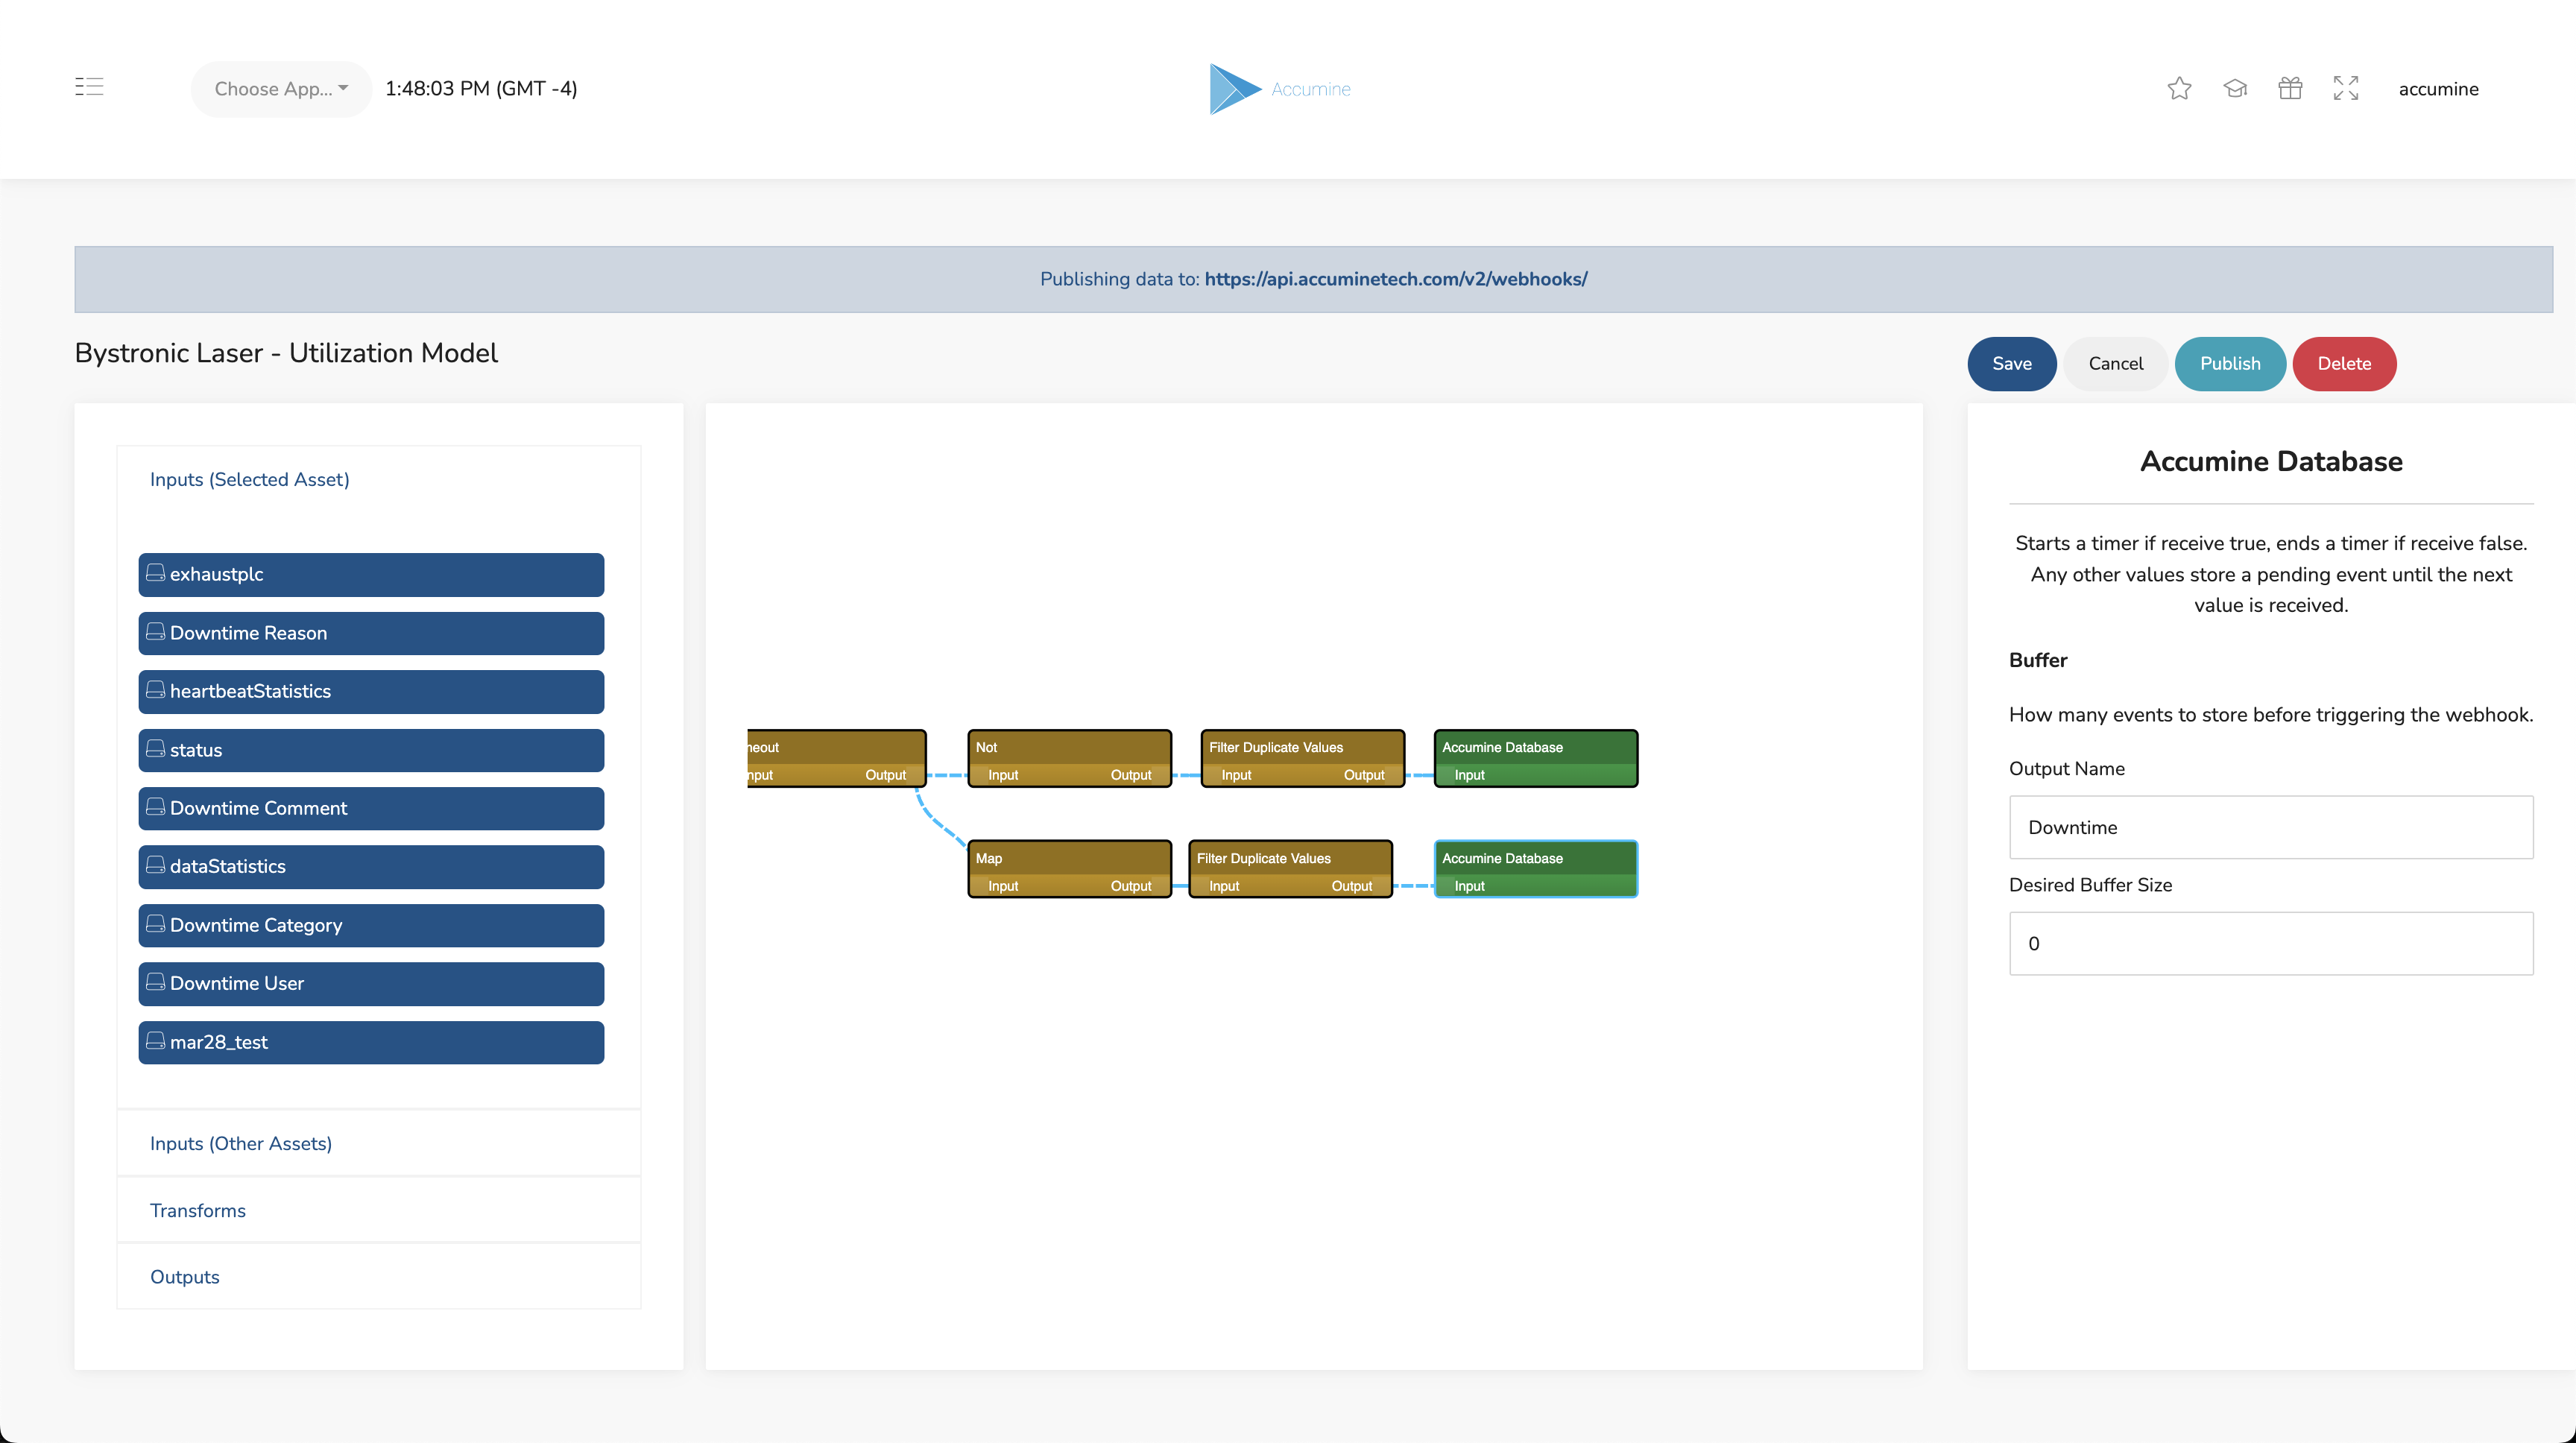Screen dimensions: 2576x1443
Task: Click the Output Name field containing Downtime
Action: click(x=2271, y=827)
